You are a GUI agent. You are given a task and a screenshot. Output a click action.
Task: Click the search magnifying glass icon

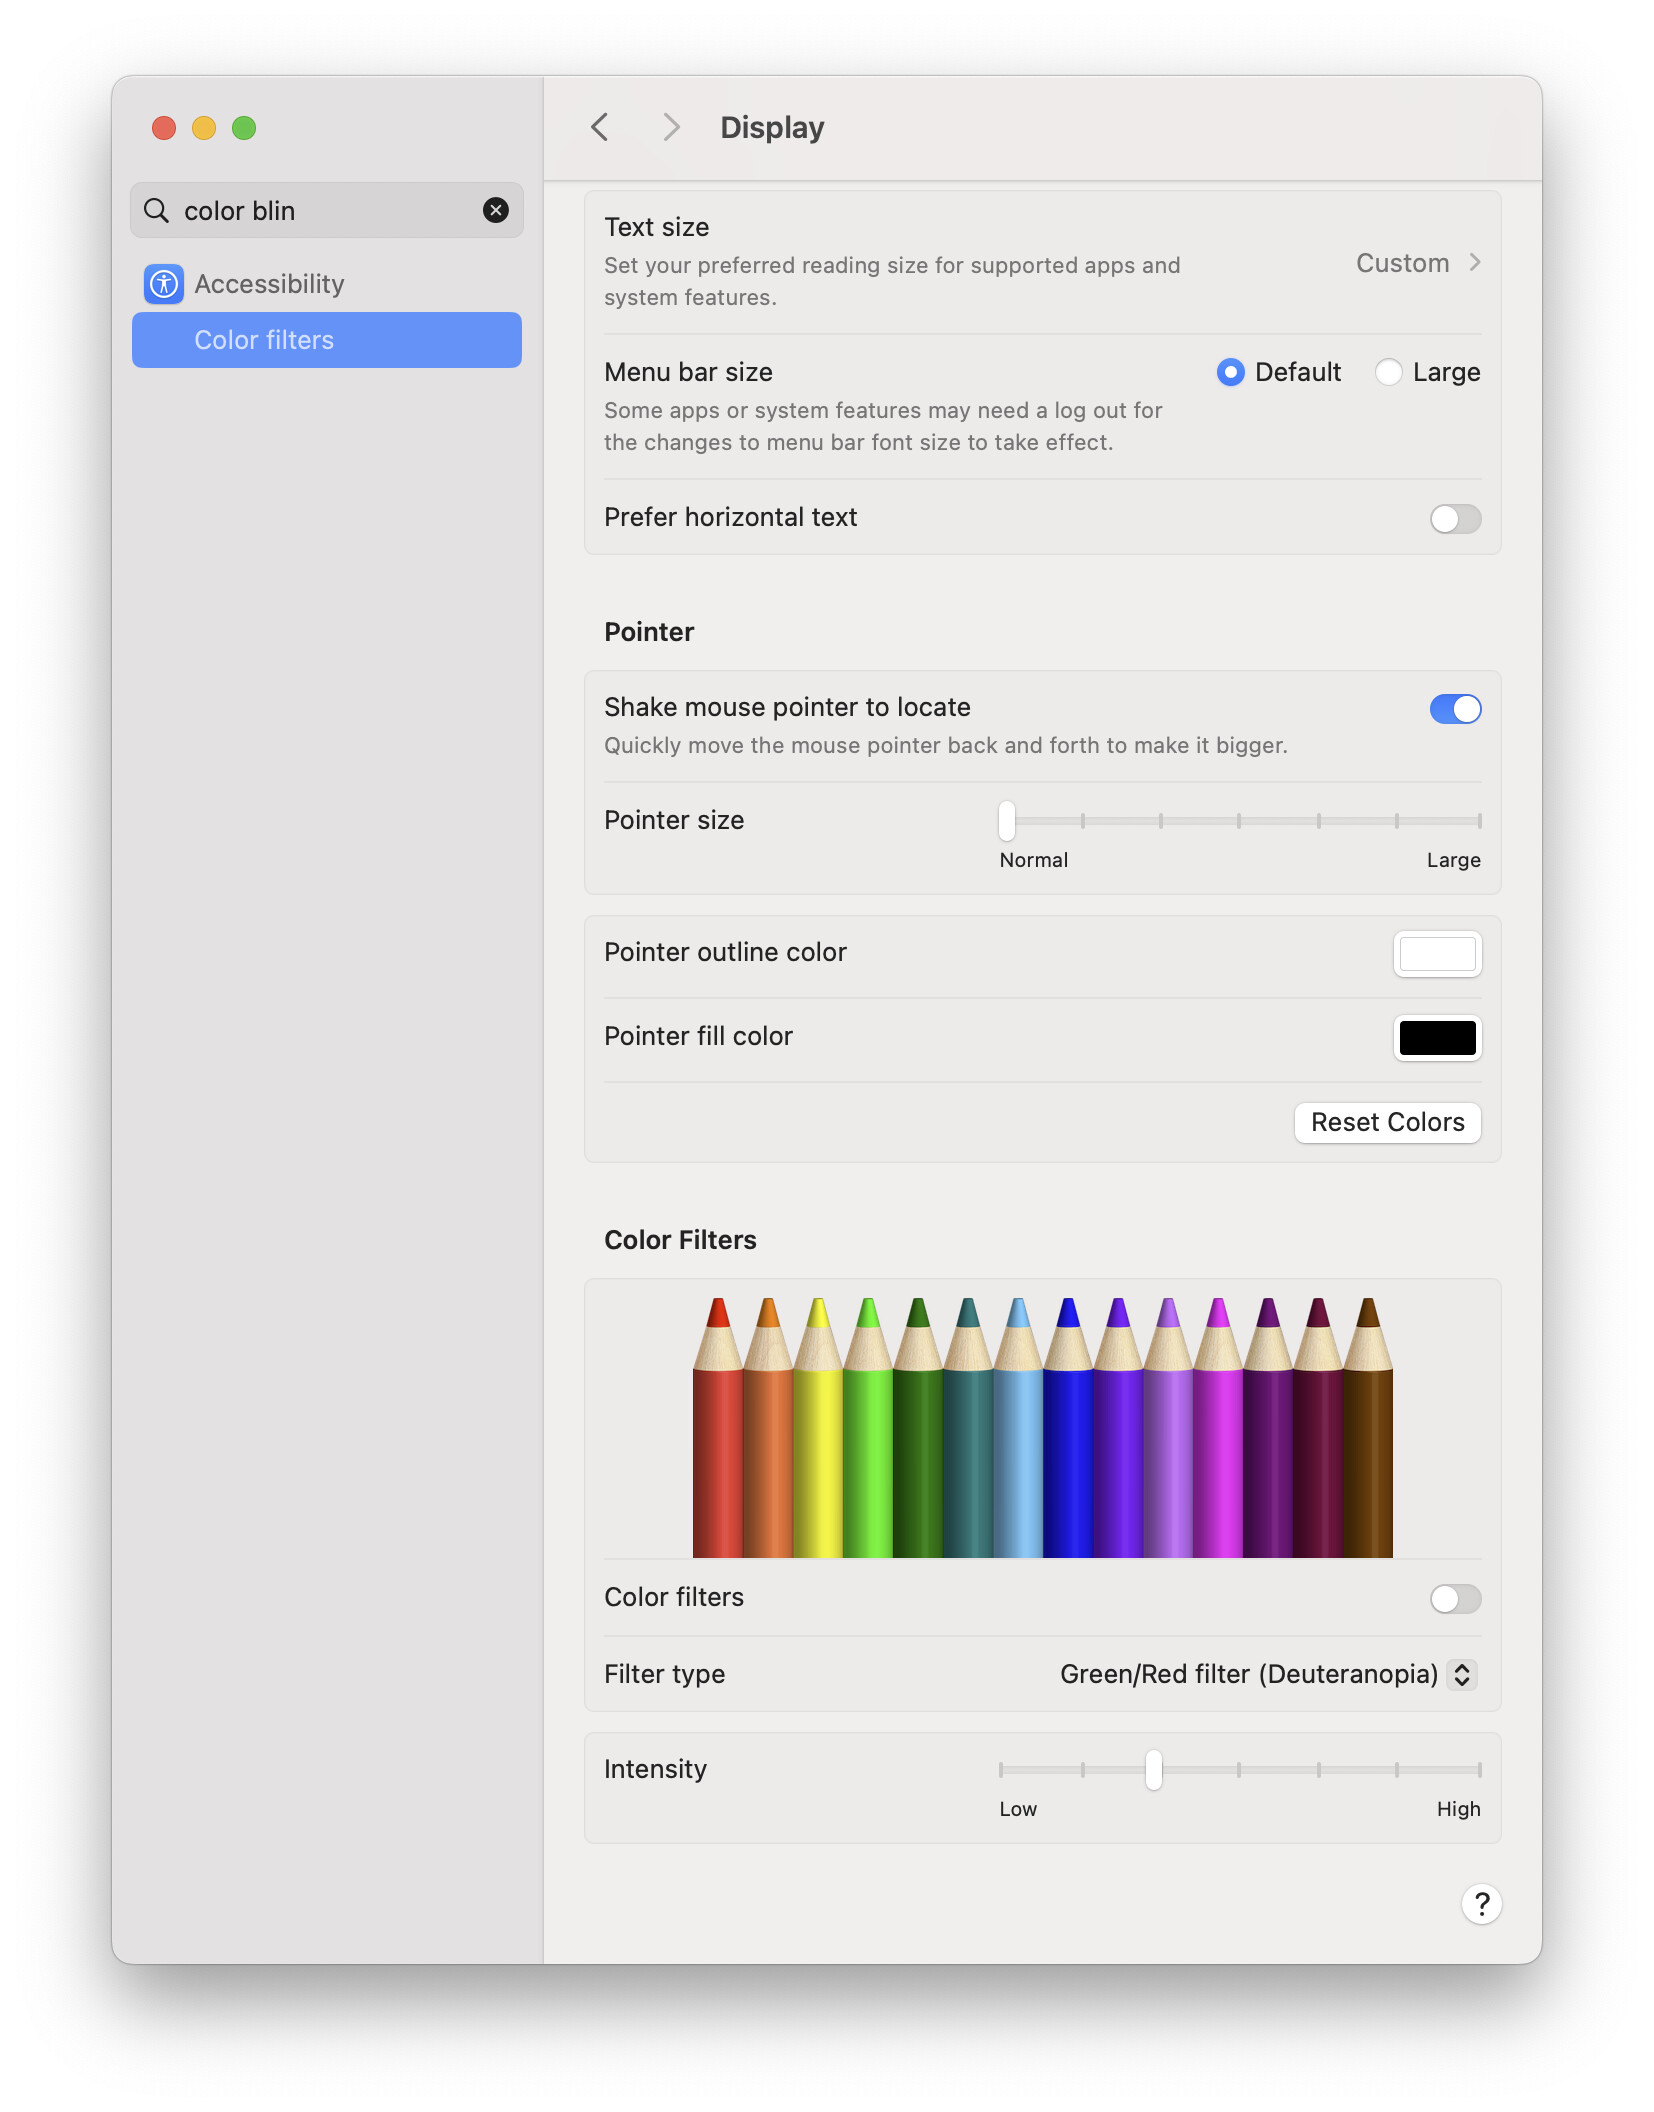tap(157, 210)
